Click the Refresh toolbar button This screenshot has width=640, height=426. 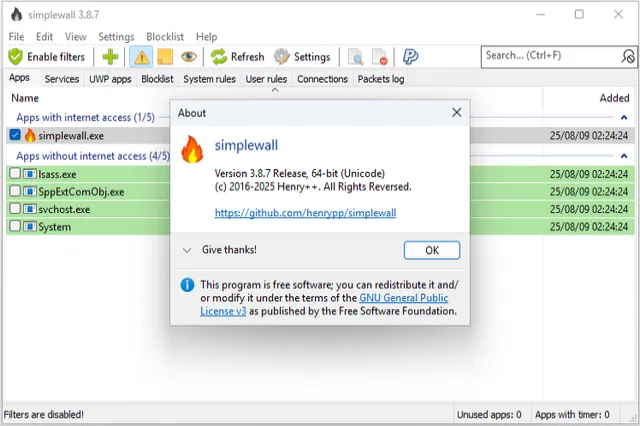point(238,57)
